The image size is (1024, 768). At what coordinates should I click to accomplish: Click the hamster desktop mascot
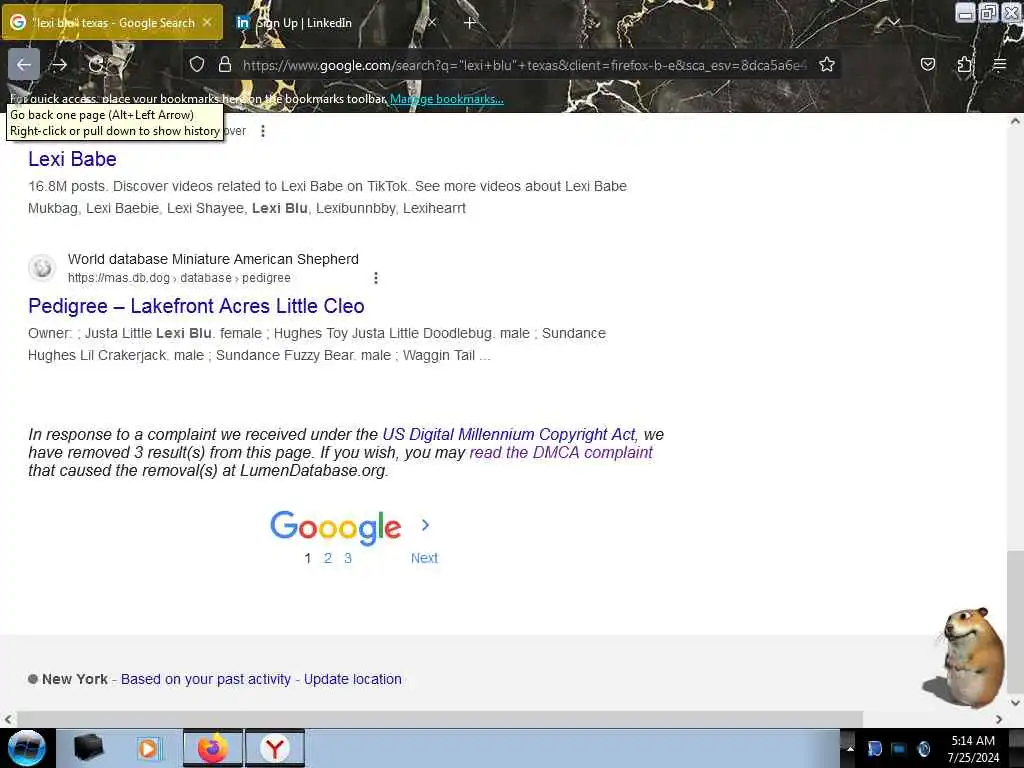click(965, 658)
